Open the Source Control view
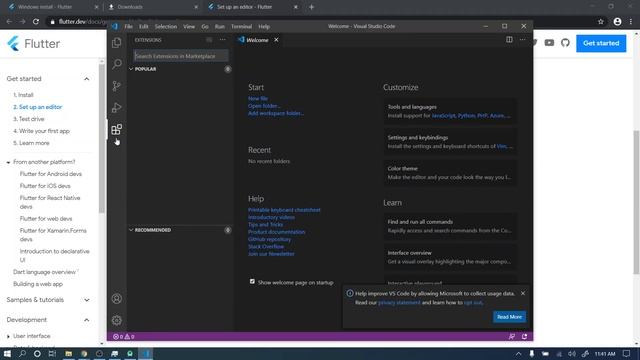Viewport: 640px width, 360px height. (x=117, y=86)
